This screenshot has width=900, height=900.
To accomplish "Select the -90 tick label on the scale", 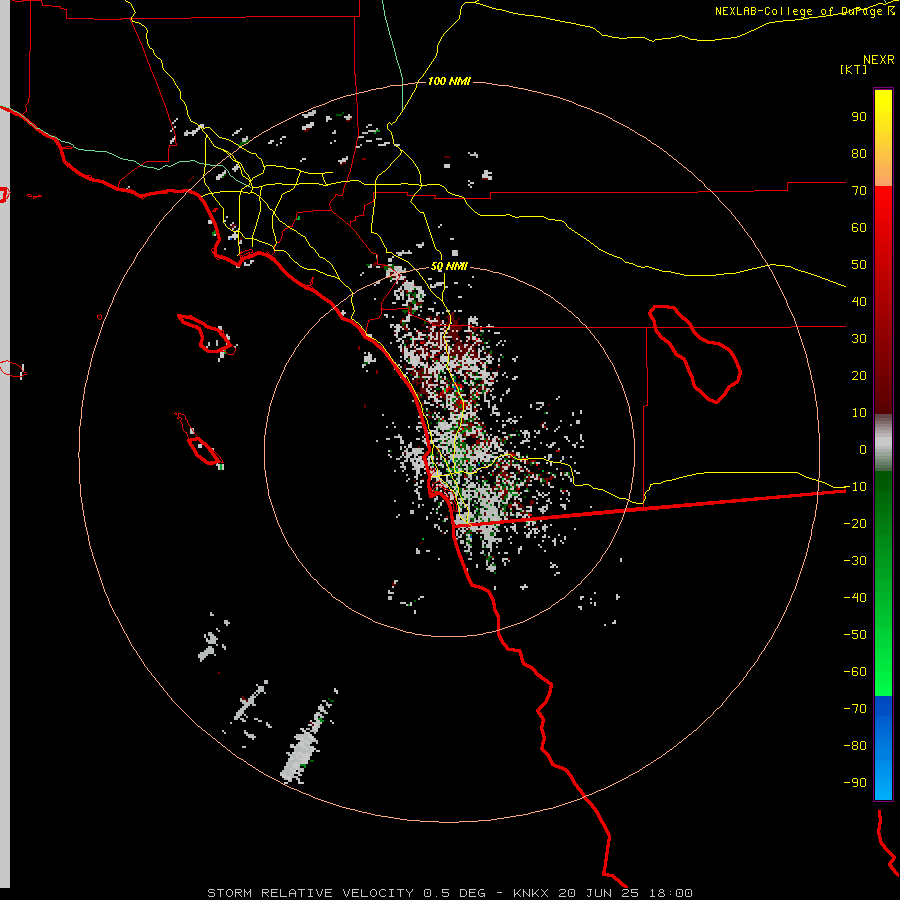I will 855,783.
